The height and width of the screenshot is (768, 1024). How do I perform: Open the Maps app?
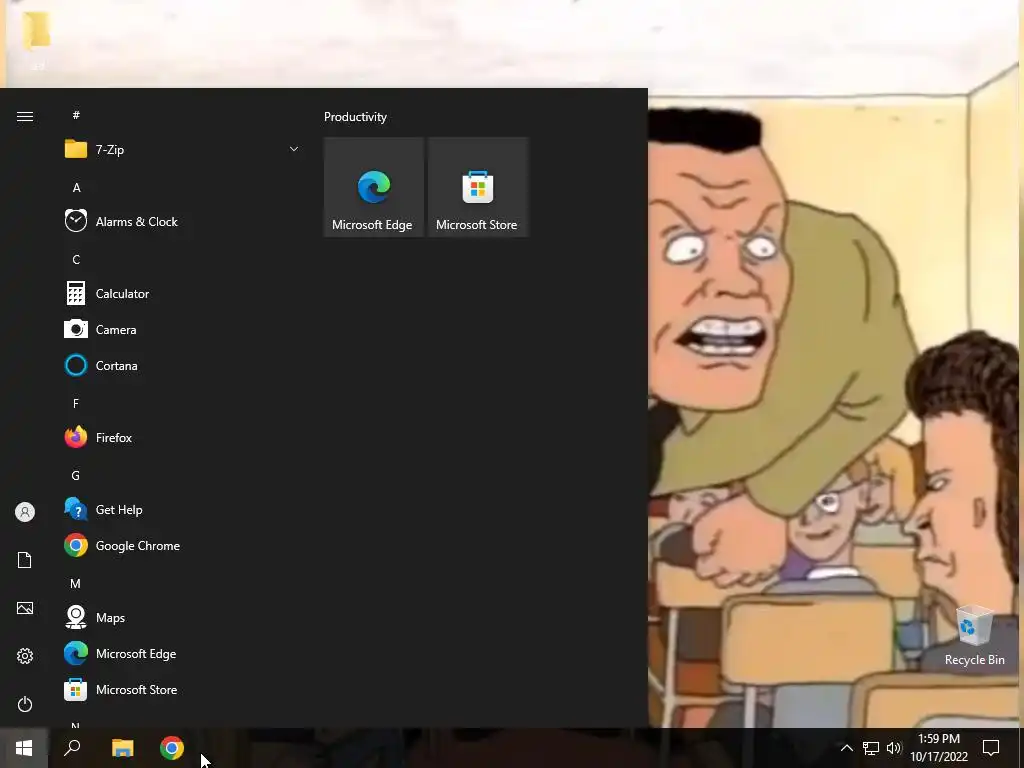coord(182,617)
